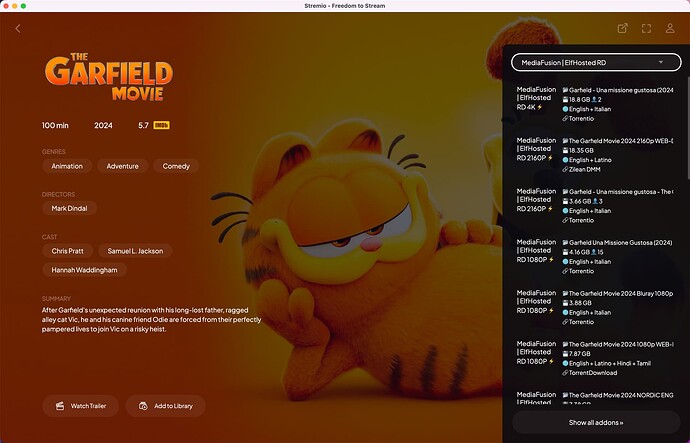Play the NORDIC ENG stream entry
Viewport: 690px width, 443px height.
pyautogui.click(x=595, y=397)
